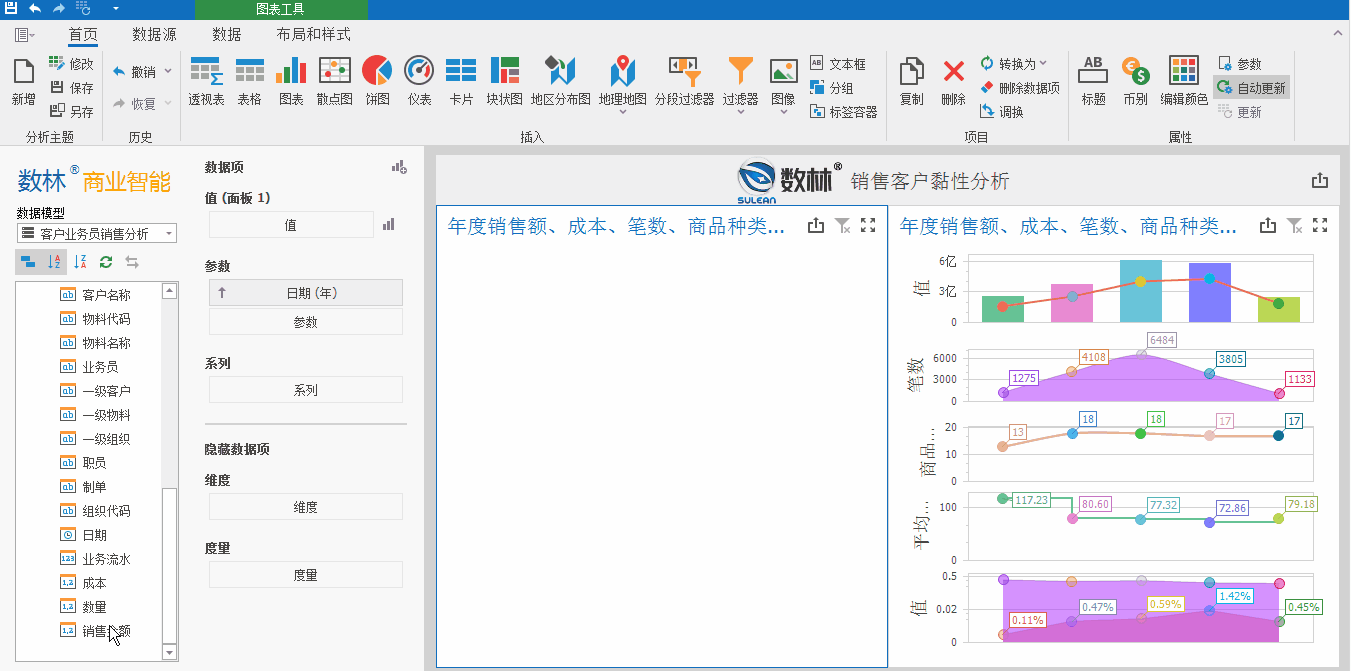Click the 删除 delete icon
The height and width of the screenshot is (671, 1351).
[953, 82]
